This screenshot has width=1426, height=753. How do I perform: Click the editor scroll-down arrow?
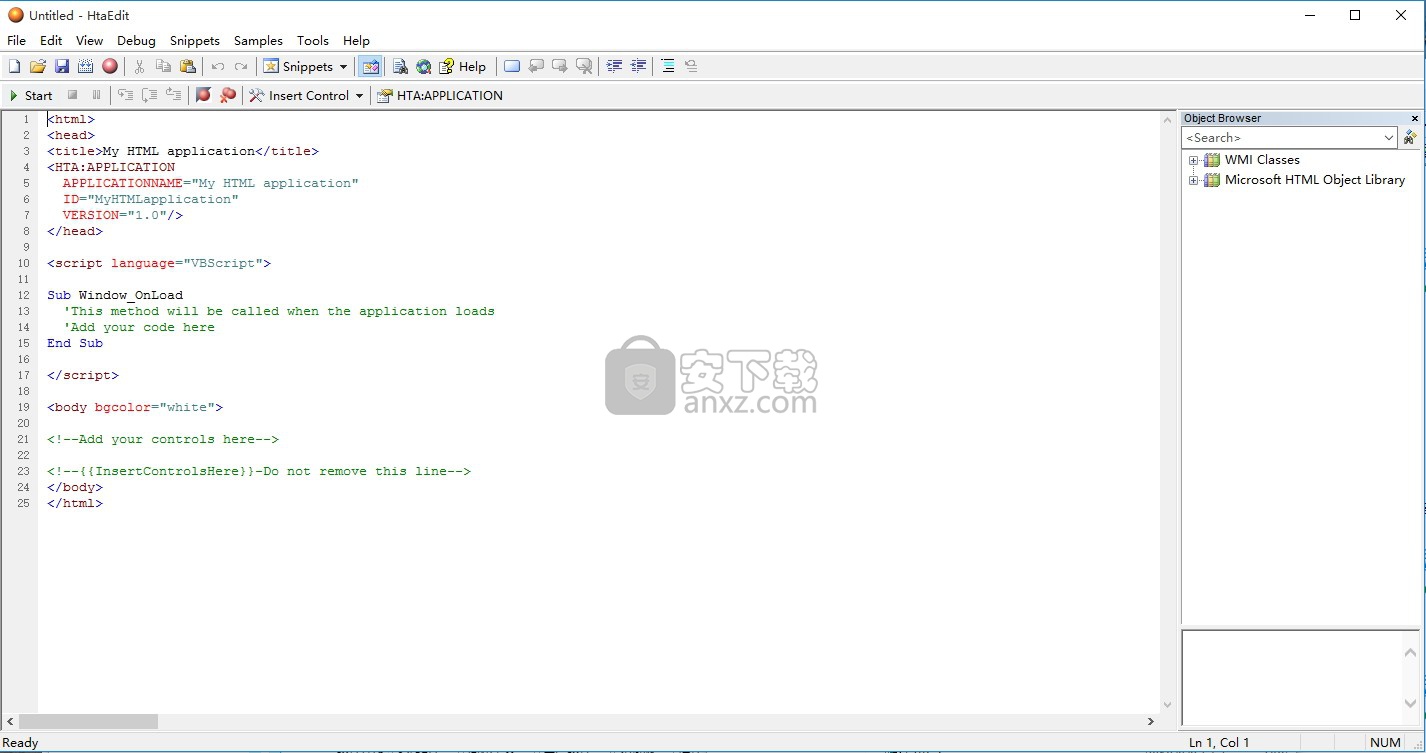(x=1167, y=705)
